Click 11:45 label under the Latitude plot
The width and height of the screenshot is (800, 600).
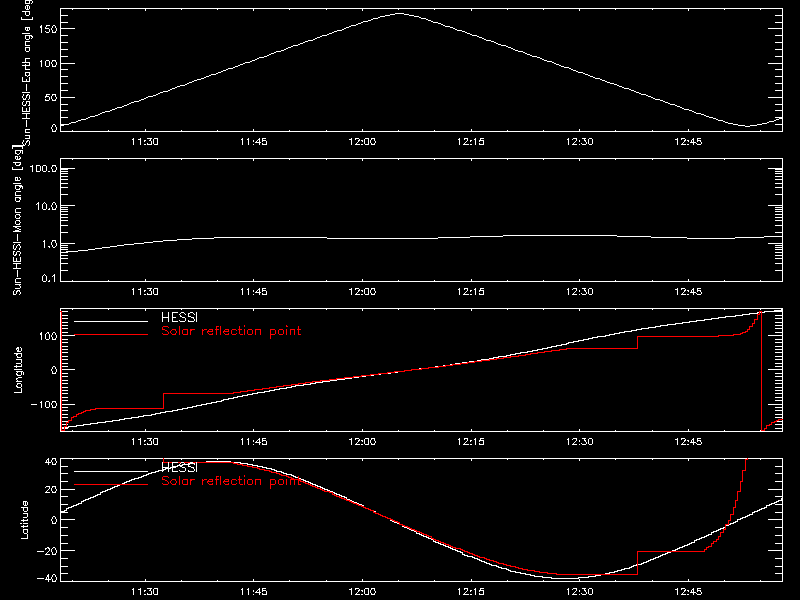[254, 592]
